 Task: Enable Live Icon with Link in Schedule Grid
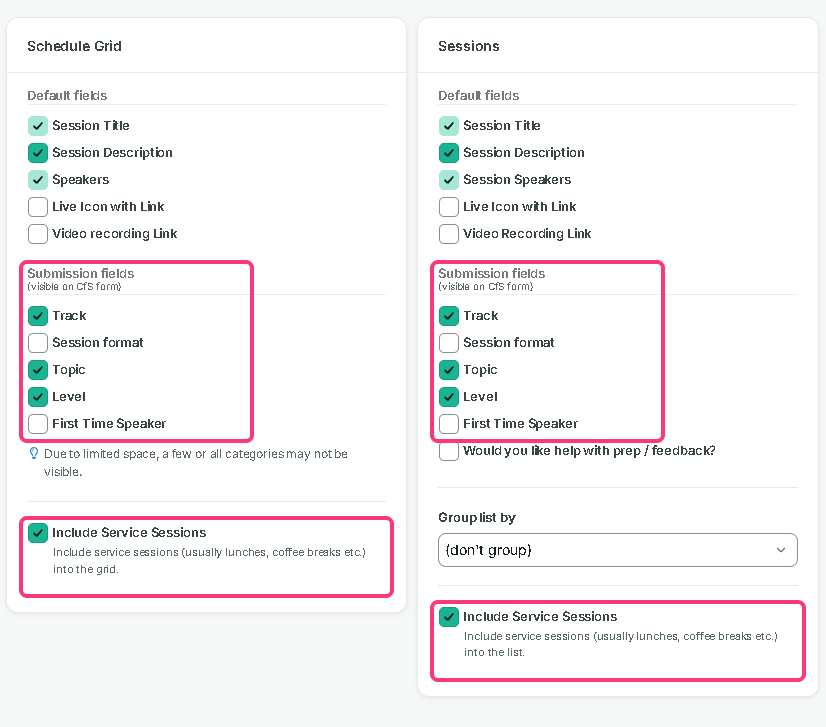[x=38, y=207]
